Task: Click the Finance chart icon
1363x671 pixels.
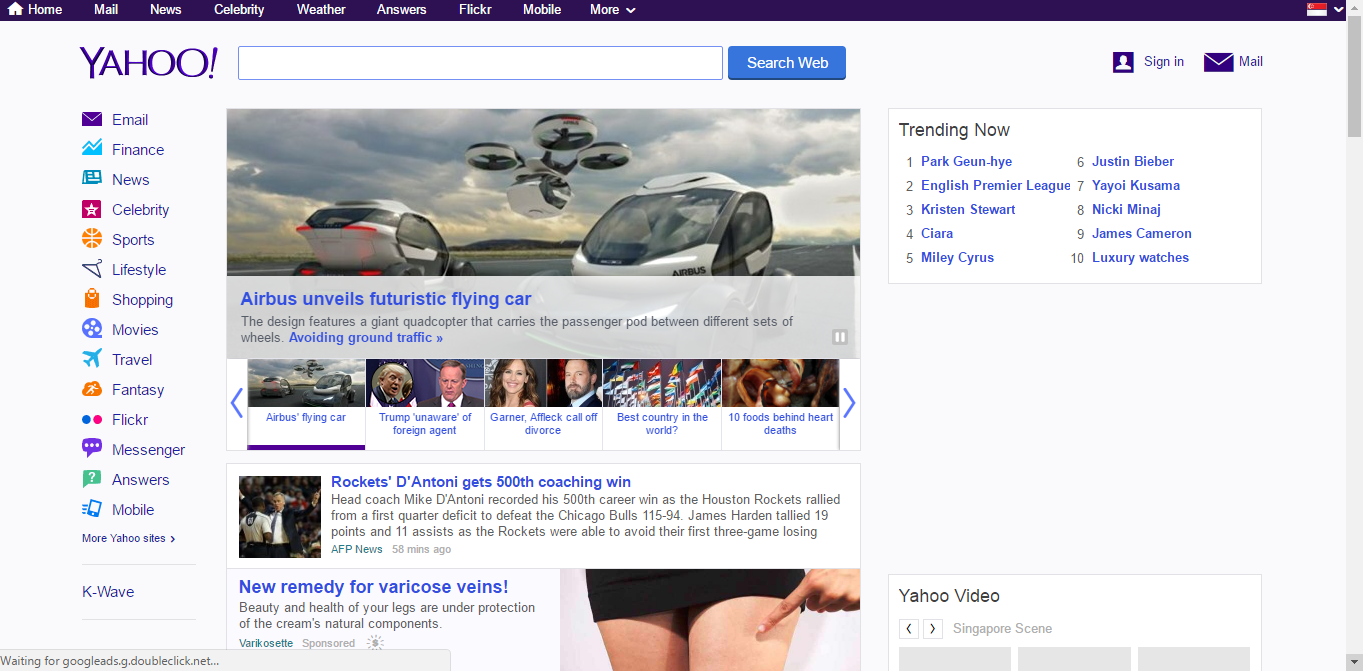Action: 92,149
